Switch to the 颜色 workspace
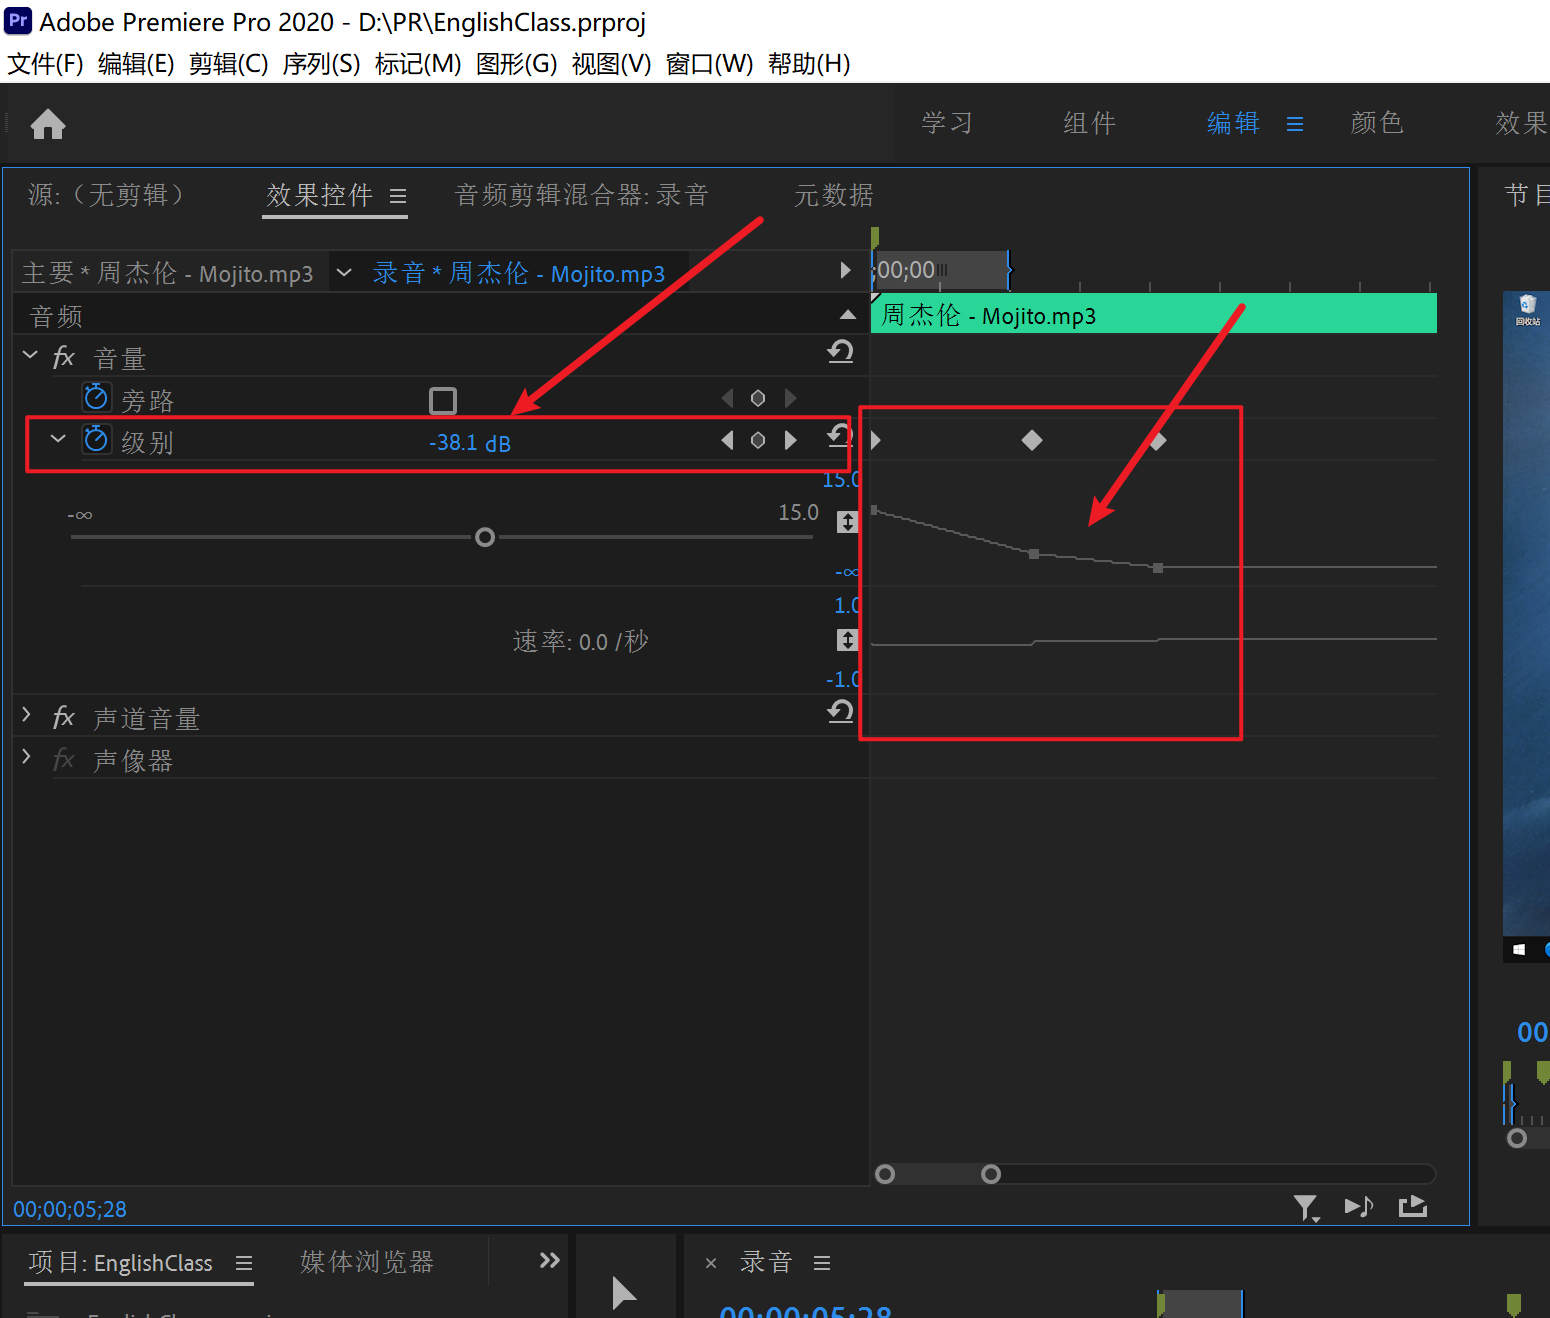Image resolution: width=1550 pixels, height=1318 pixels. [1377, 123]
